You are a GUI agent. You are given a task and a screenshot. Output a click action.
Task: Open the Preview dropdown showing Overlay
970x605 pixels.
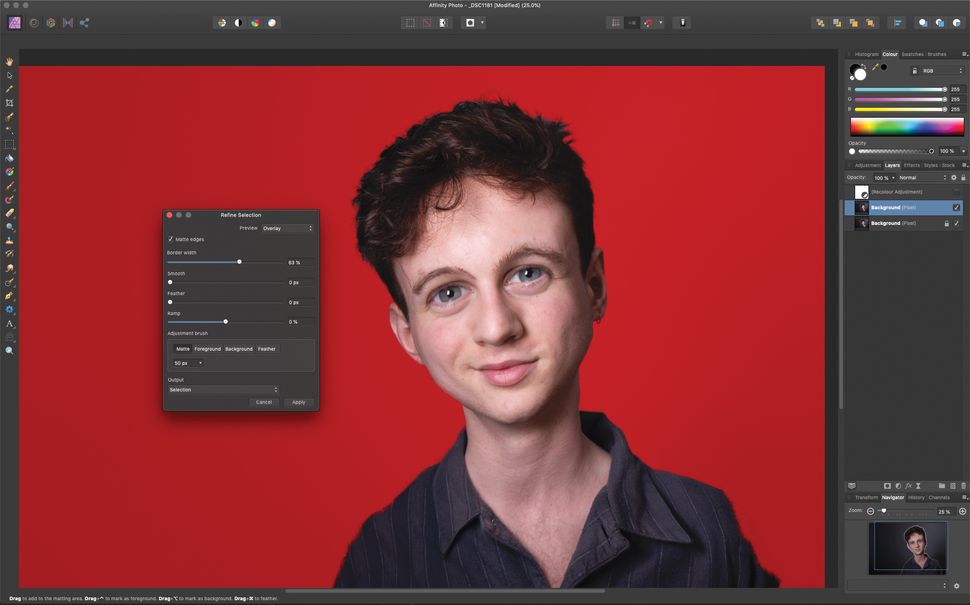click(287, 228)
